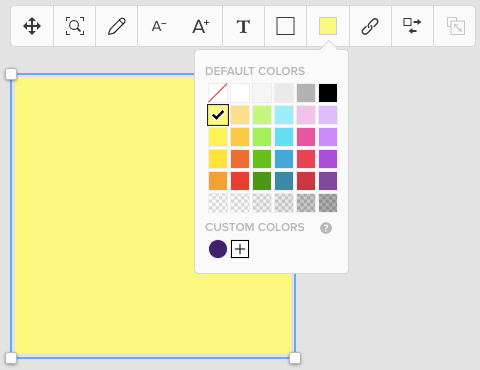Click the checked light yellow swatch
Viewport: 480px width, 370px height.
tap(218, 115)
